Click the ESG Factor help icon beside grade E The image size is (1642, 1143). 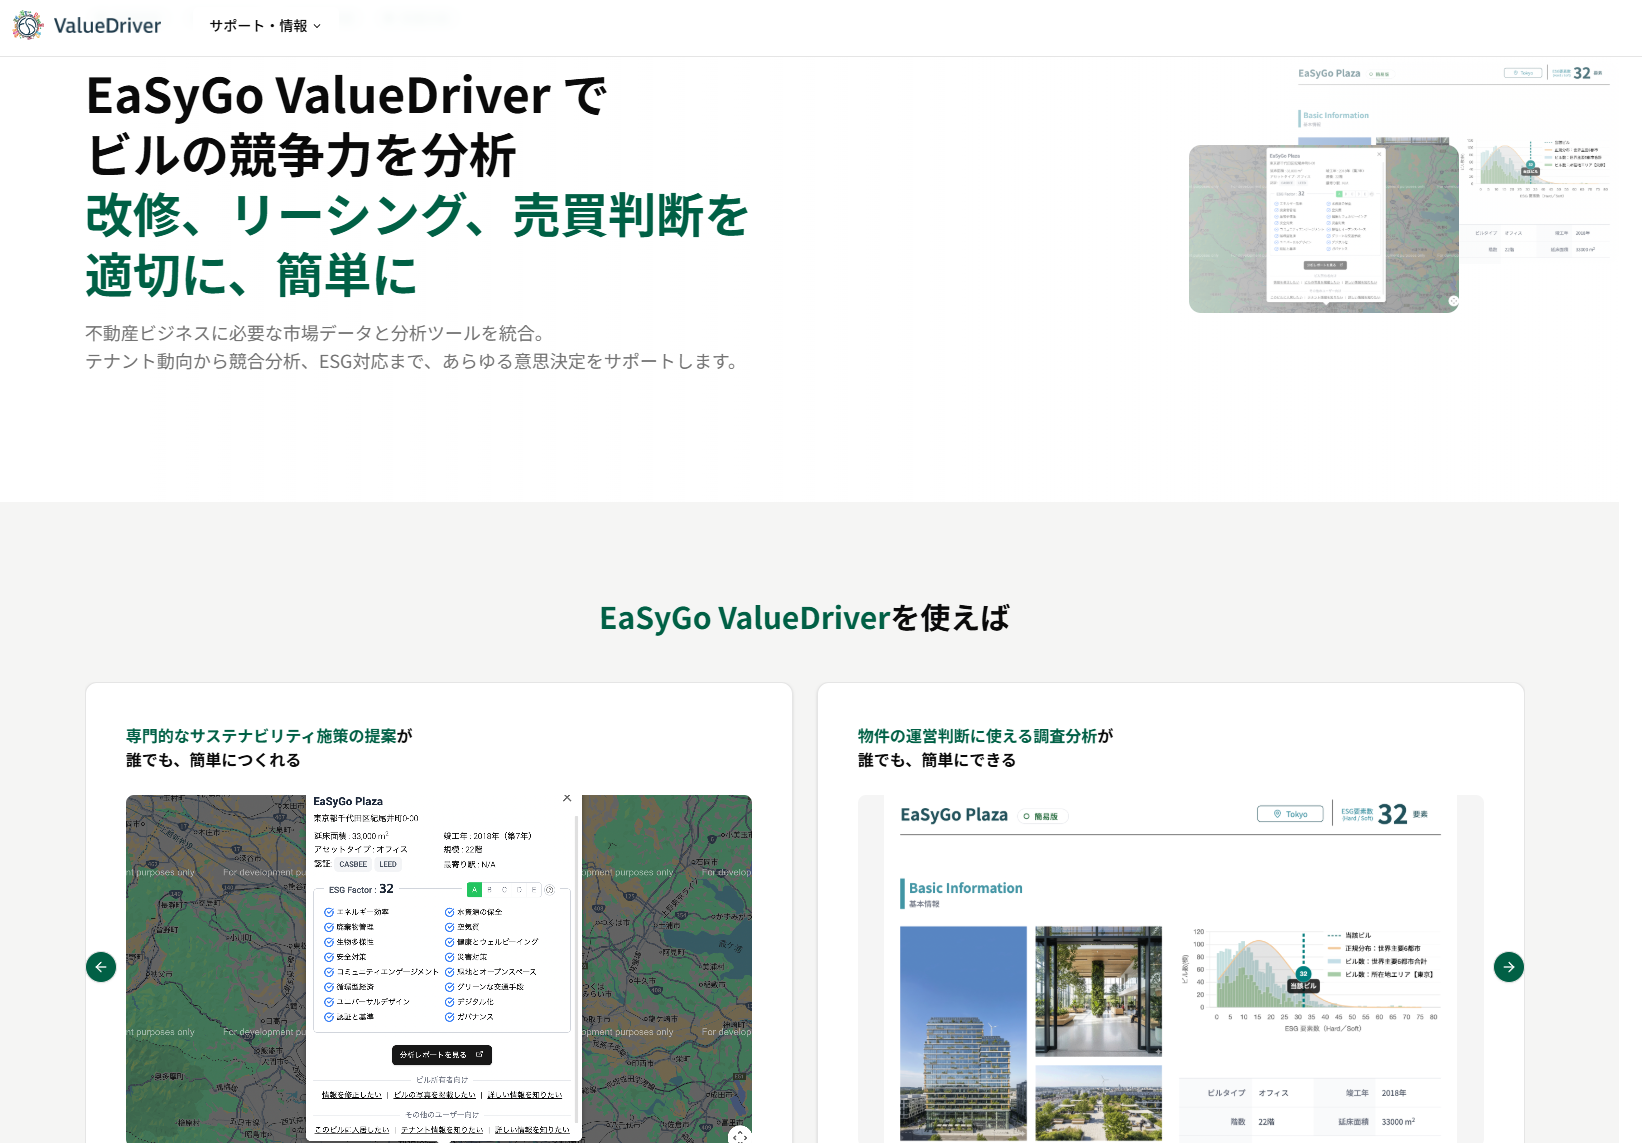(550, 889)
